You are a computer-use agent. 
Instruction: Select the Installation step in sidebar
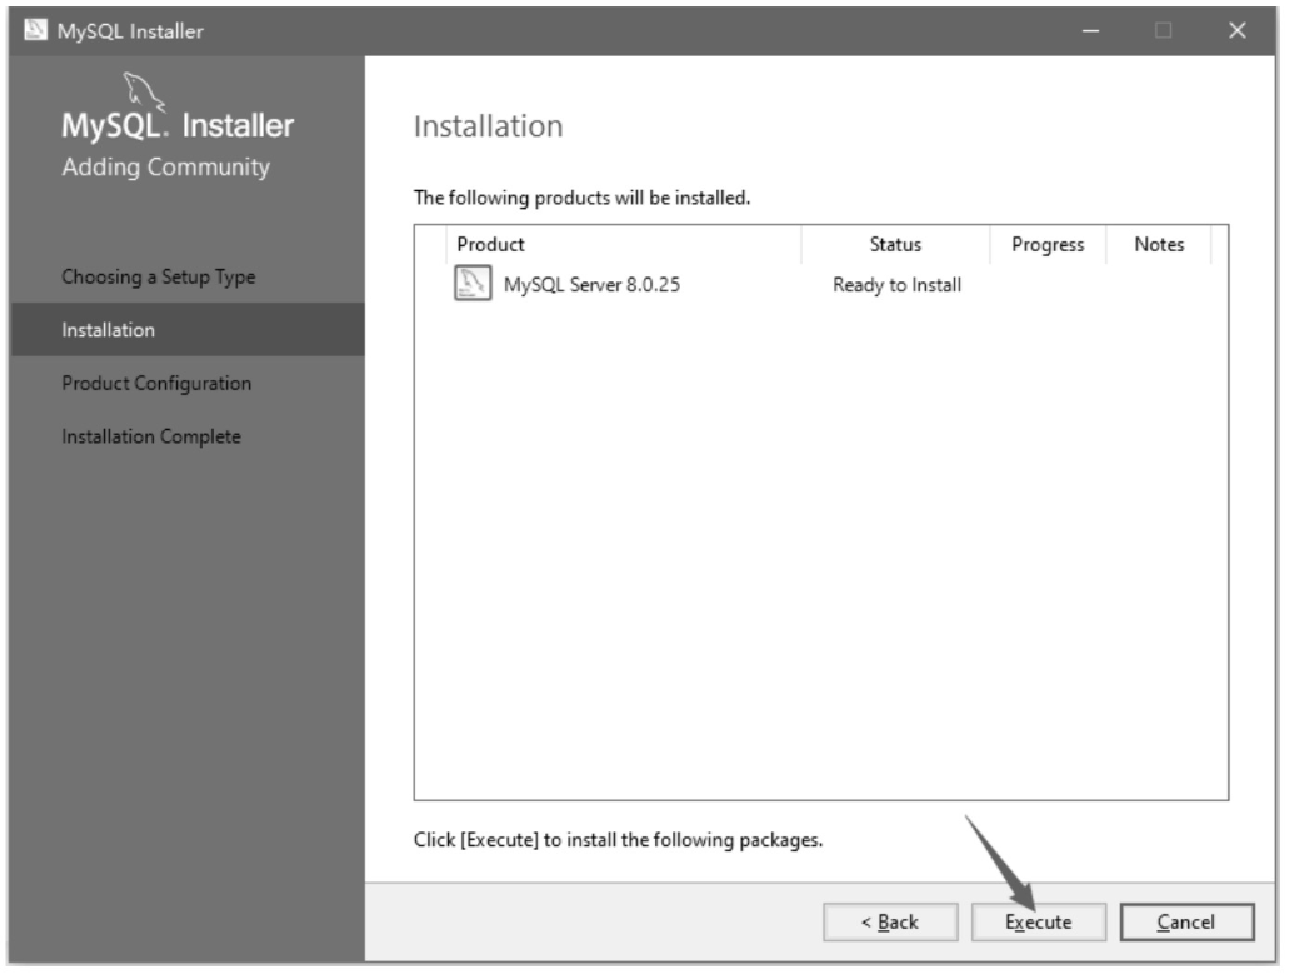coord(187,330)
